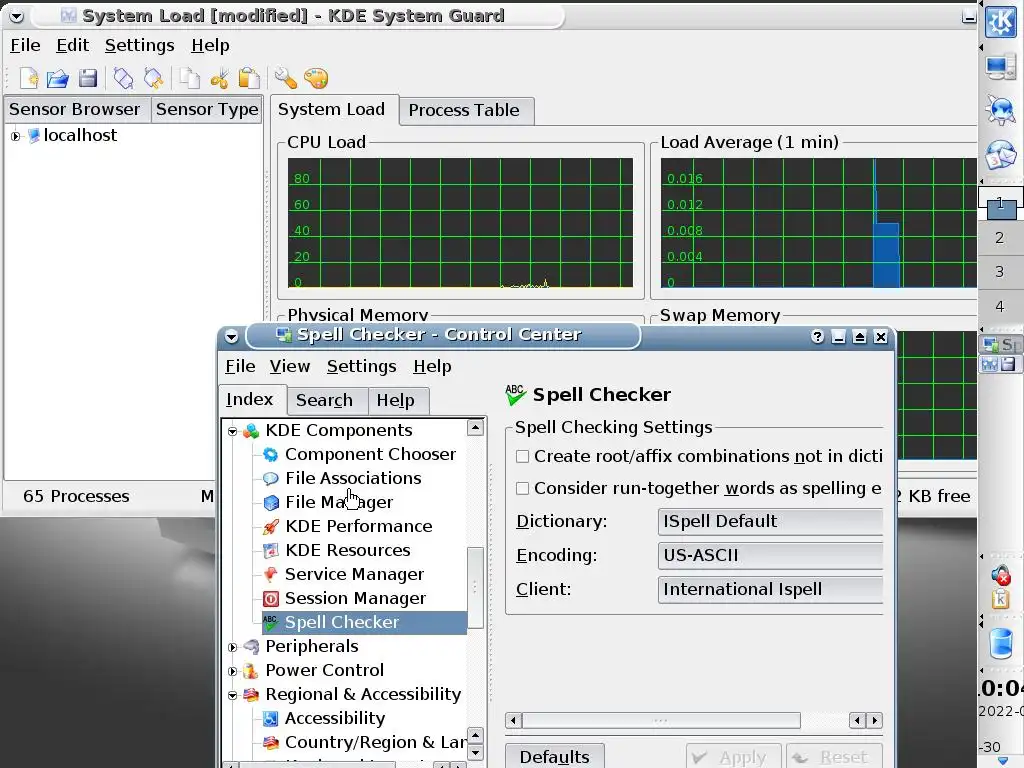Screen dimensions: 1024x768
Task: Switch to Index tab in Control Center
Action: 249,399
